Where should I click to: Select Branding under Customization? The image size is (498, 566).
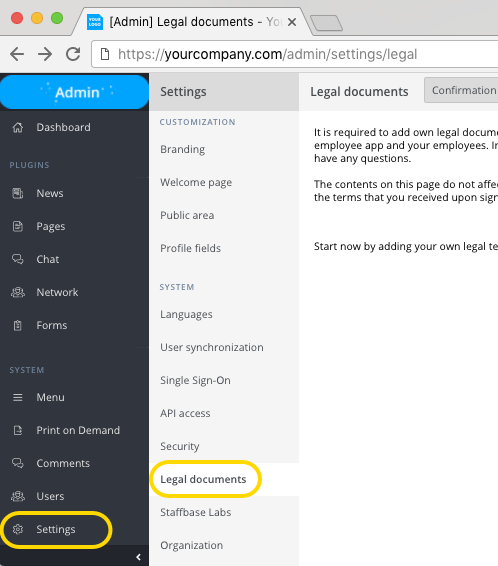coord(224,149)
